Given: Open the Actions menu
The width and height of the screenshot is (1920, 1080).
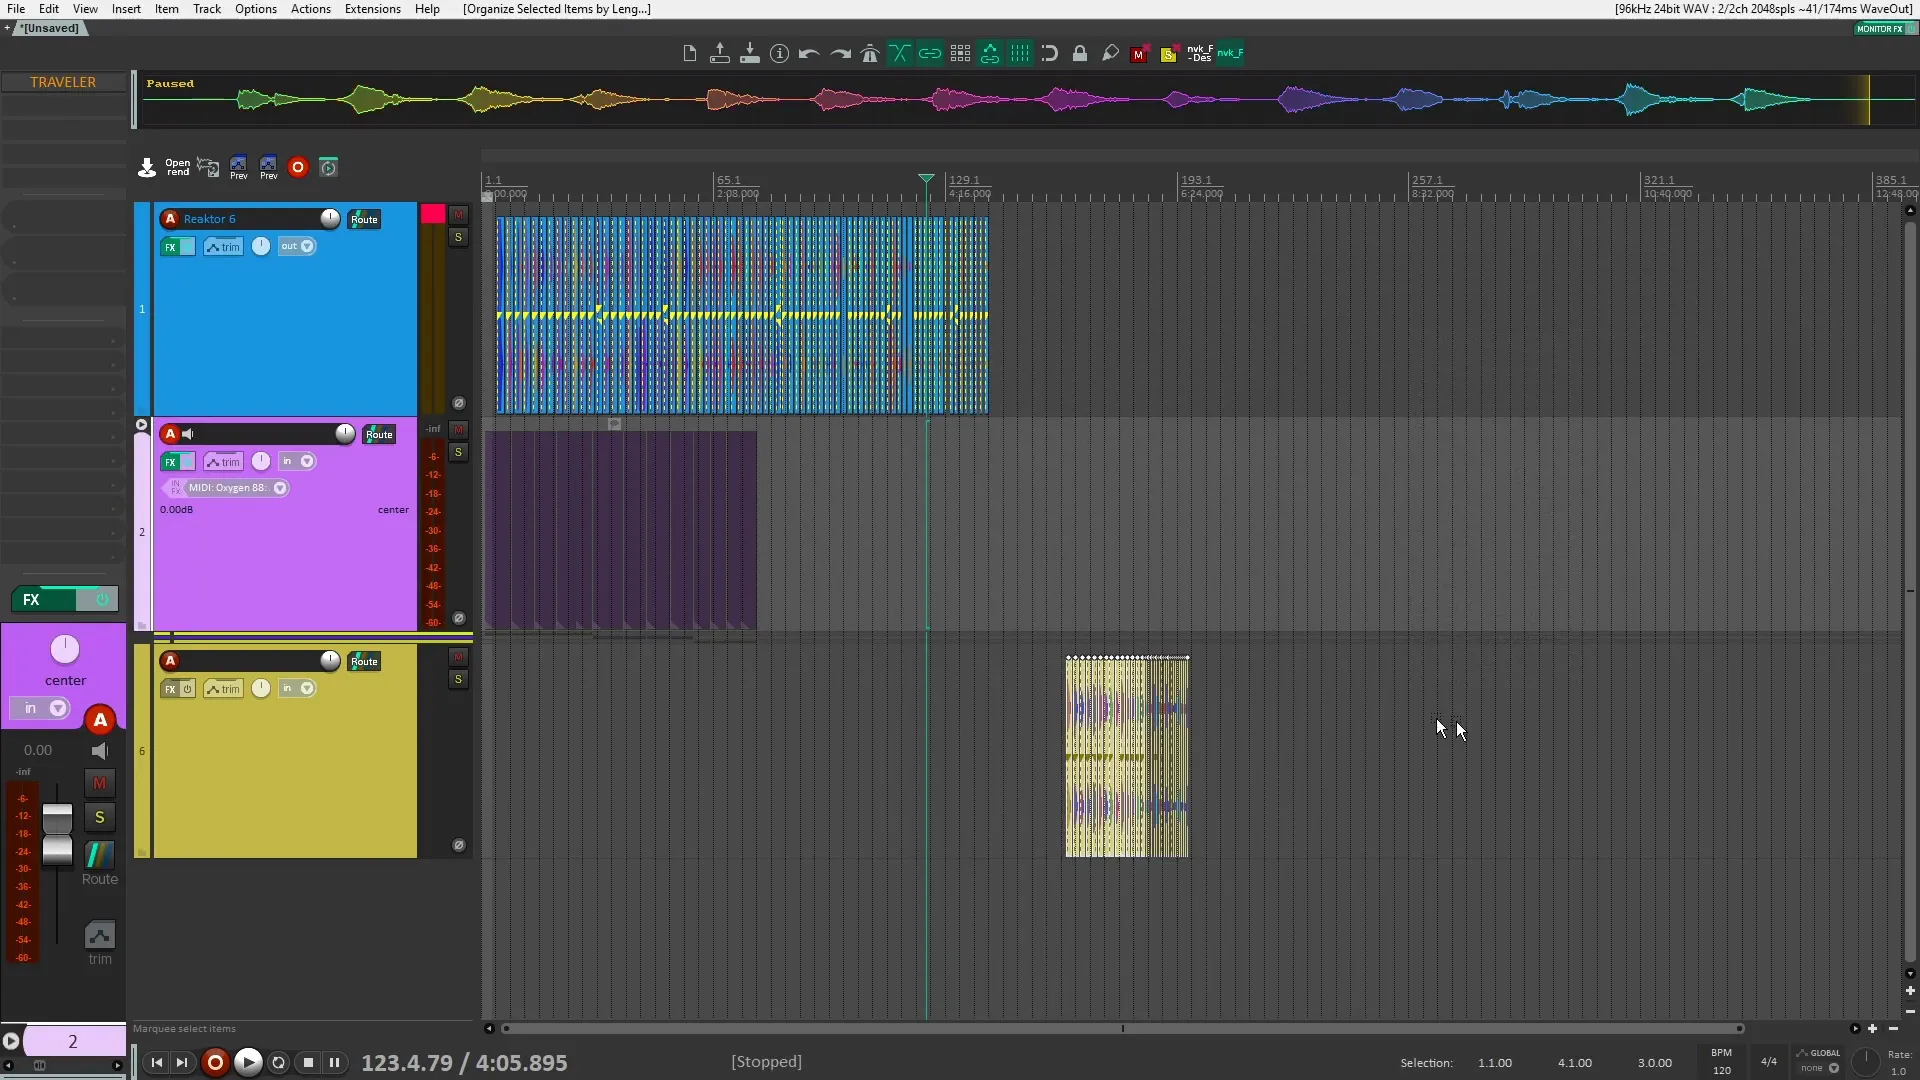Looking at the screenshot, I should (x=311, y=9).
